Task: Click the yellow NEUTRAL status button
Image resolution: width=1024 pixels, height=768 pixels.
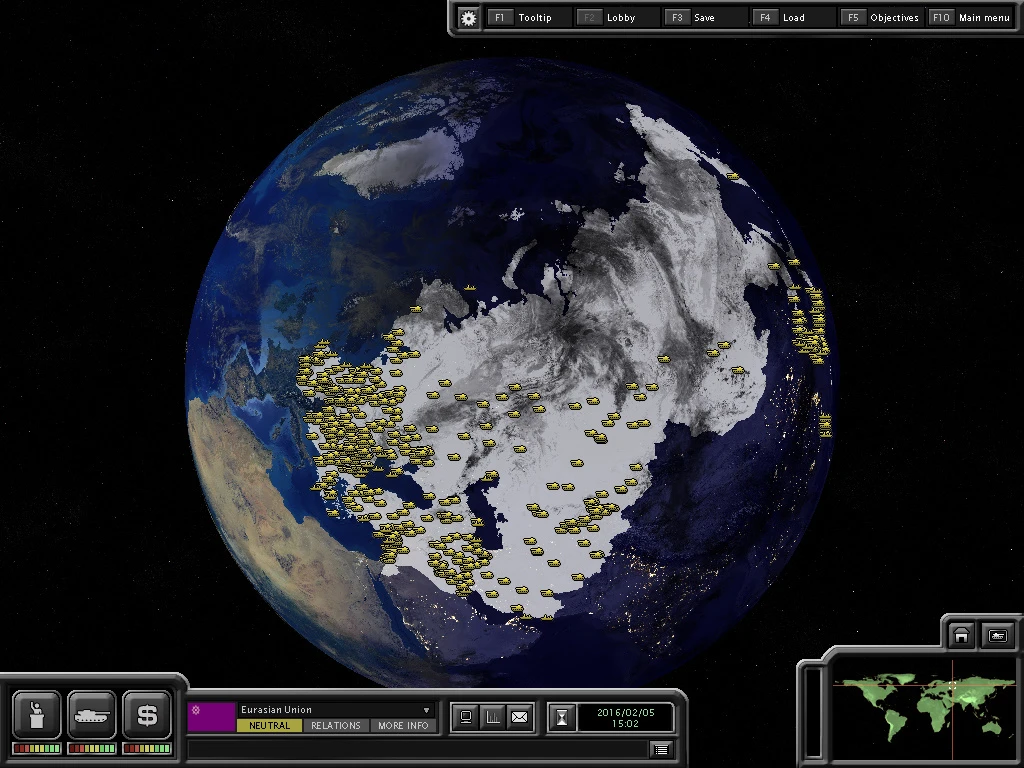Action: tap(269, 726)
